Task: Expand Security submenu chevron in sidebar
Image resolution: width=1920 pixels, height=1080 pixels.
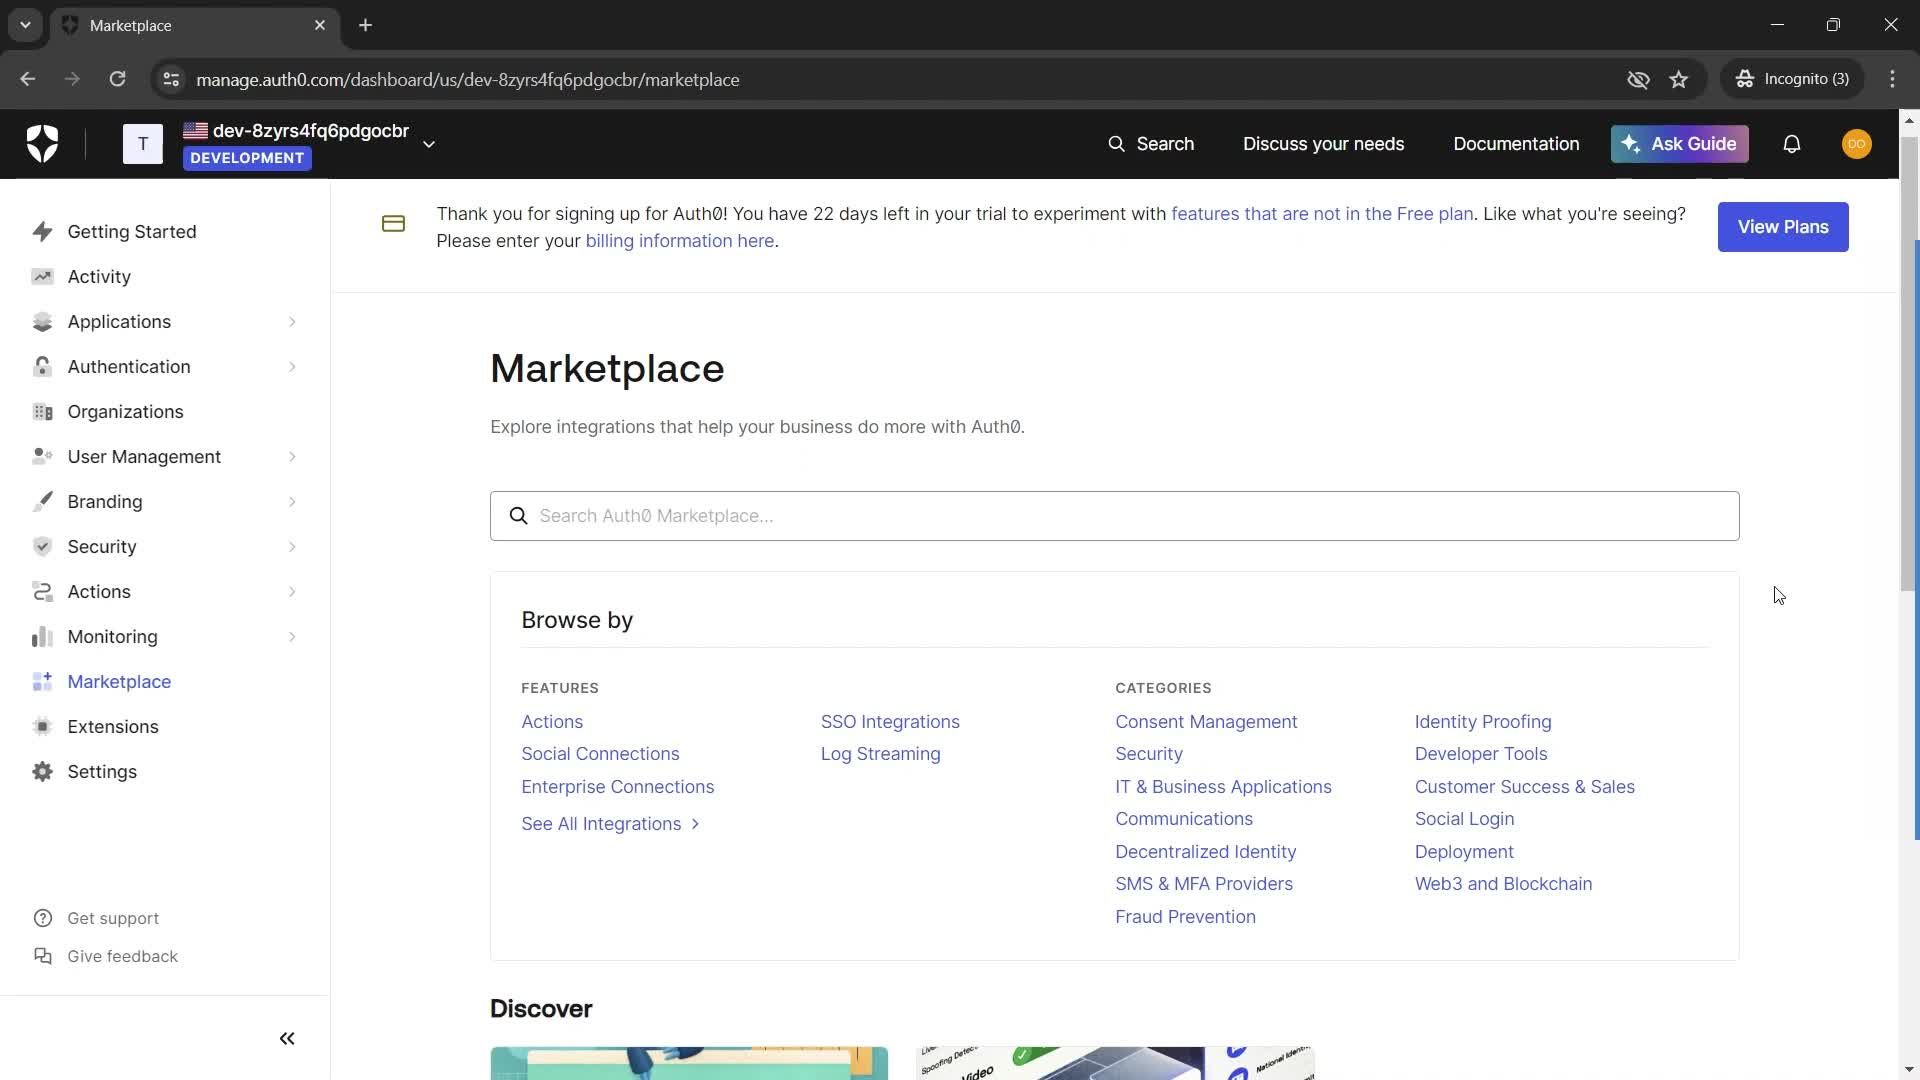Action: 292,547
